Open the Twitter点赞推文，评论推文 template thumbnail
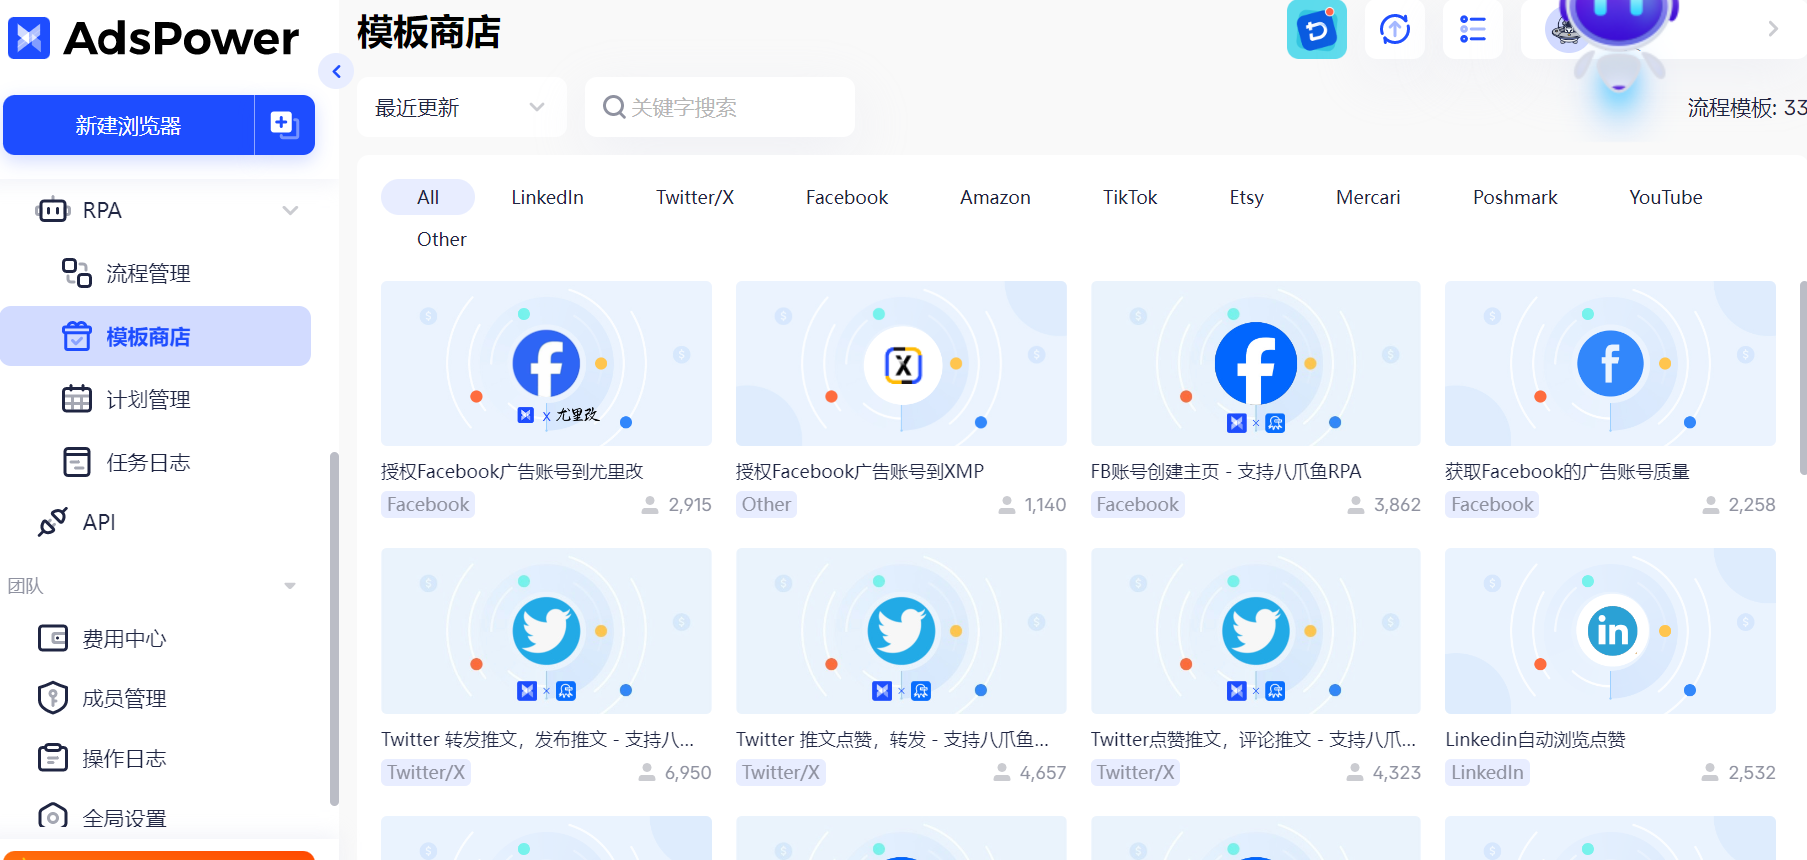Screen dimensions: 1807x860 pos(1255,631)
